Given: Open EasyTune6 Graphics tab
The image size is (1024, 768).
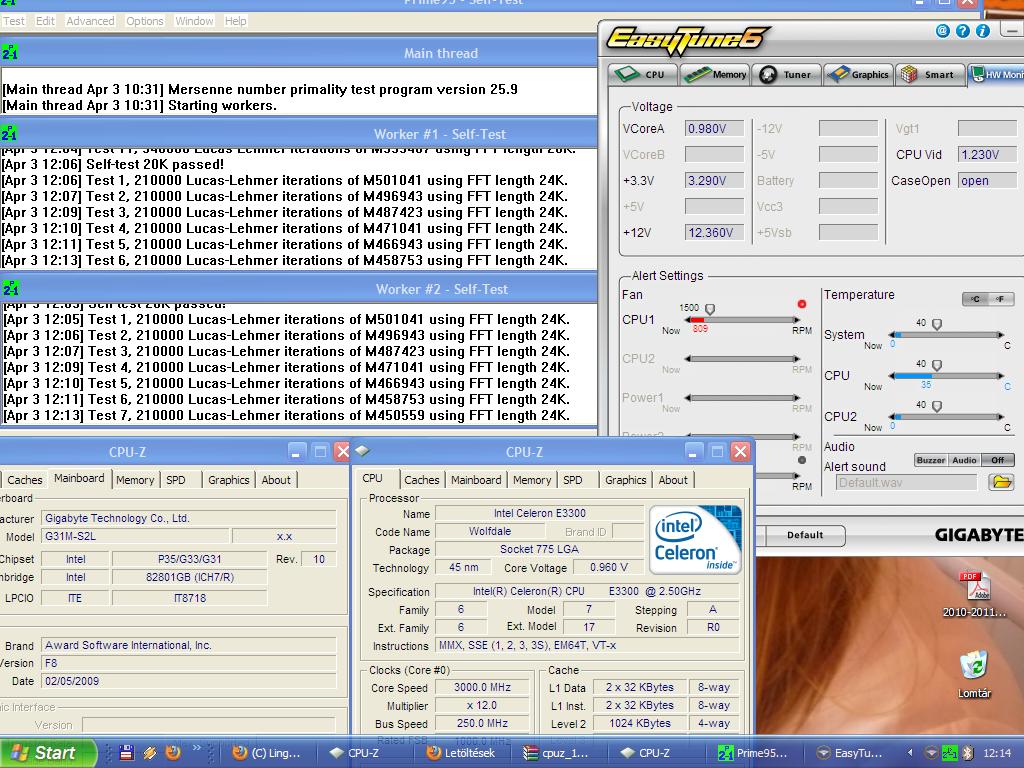Looking at the screenshot, I should 858,74.
